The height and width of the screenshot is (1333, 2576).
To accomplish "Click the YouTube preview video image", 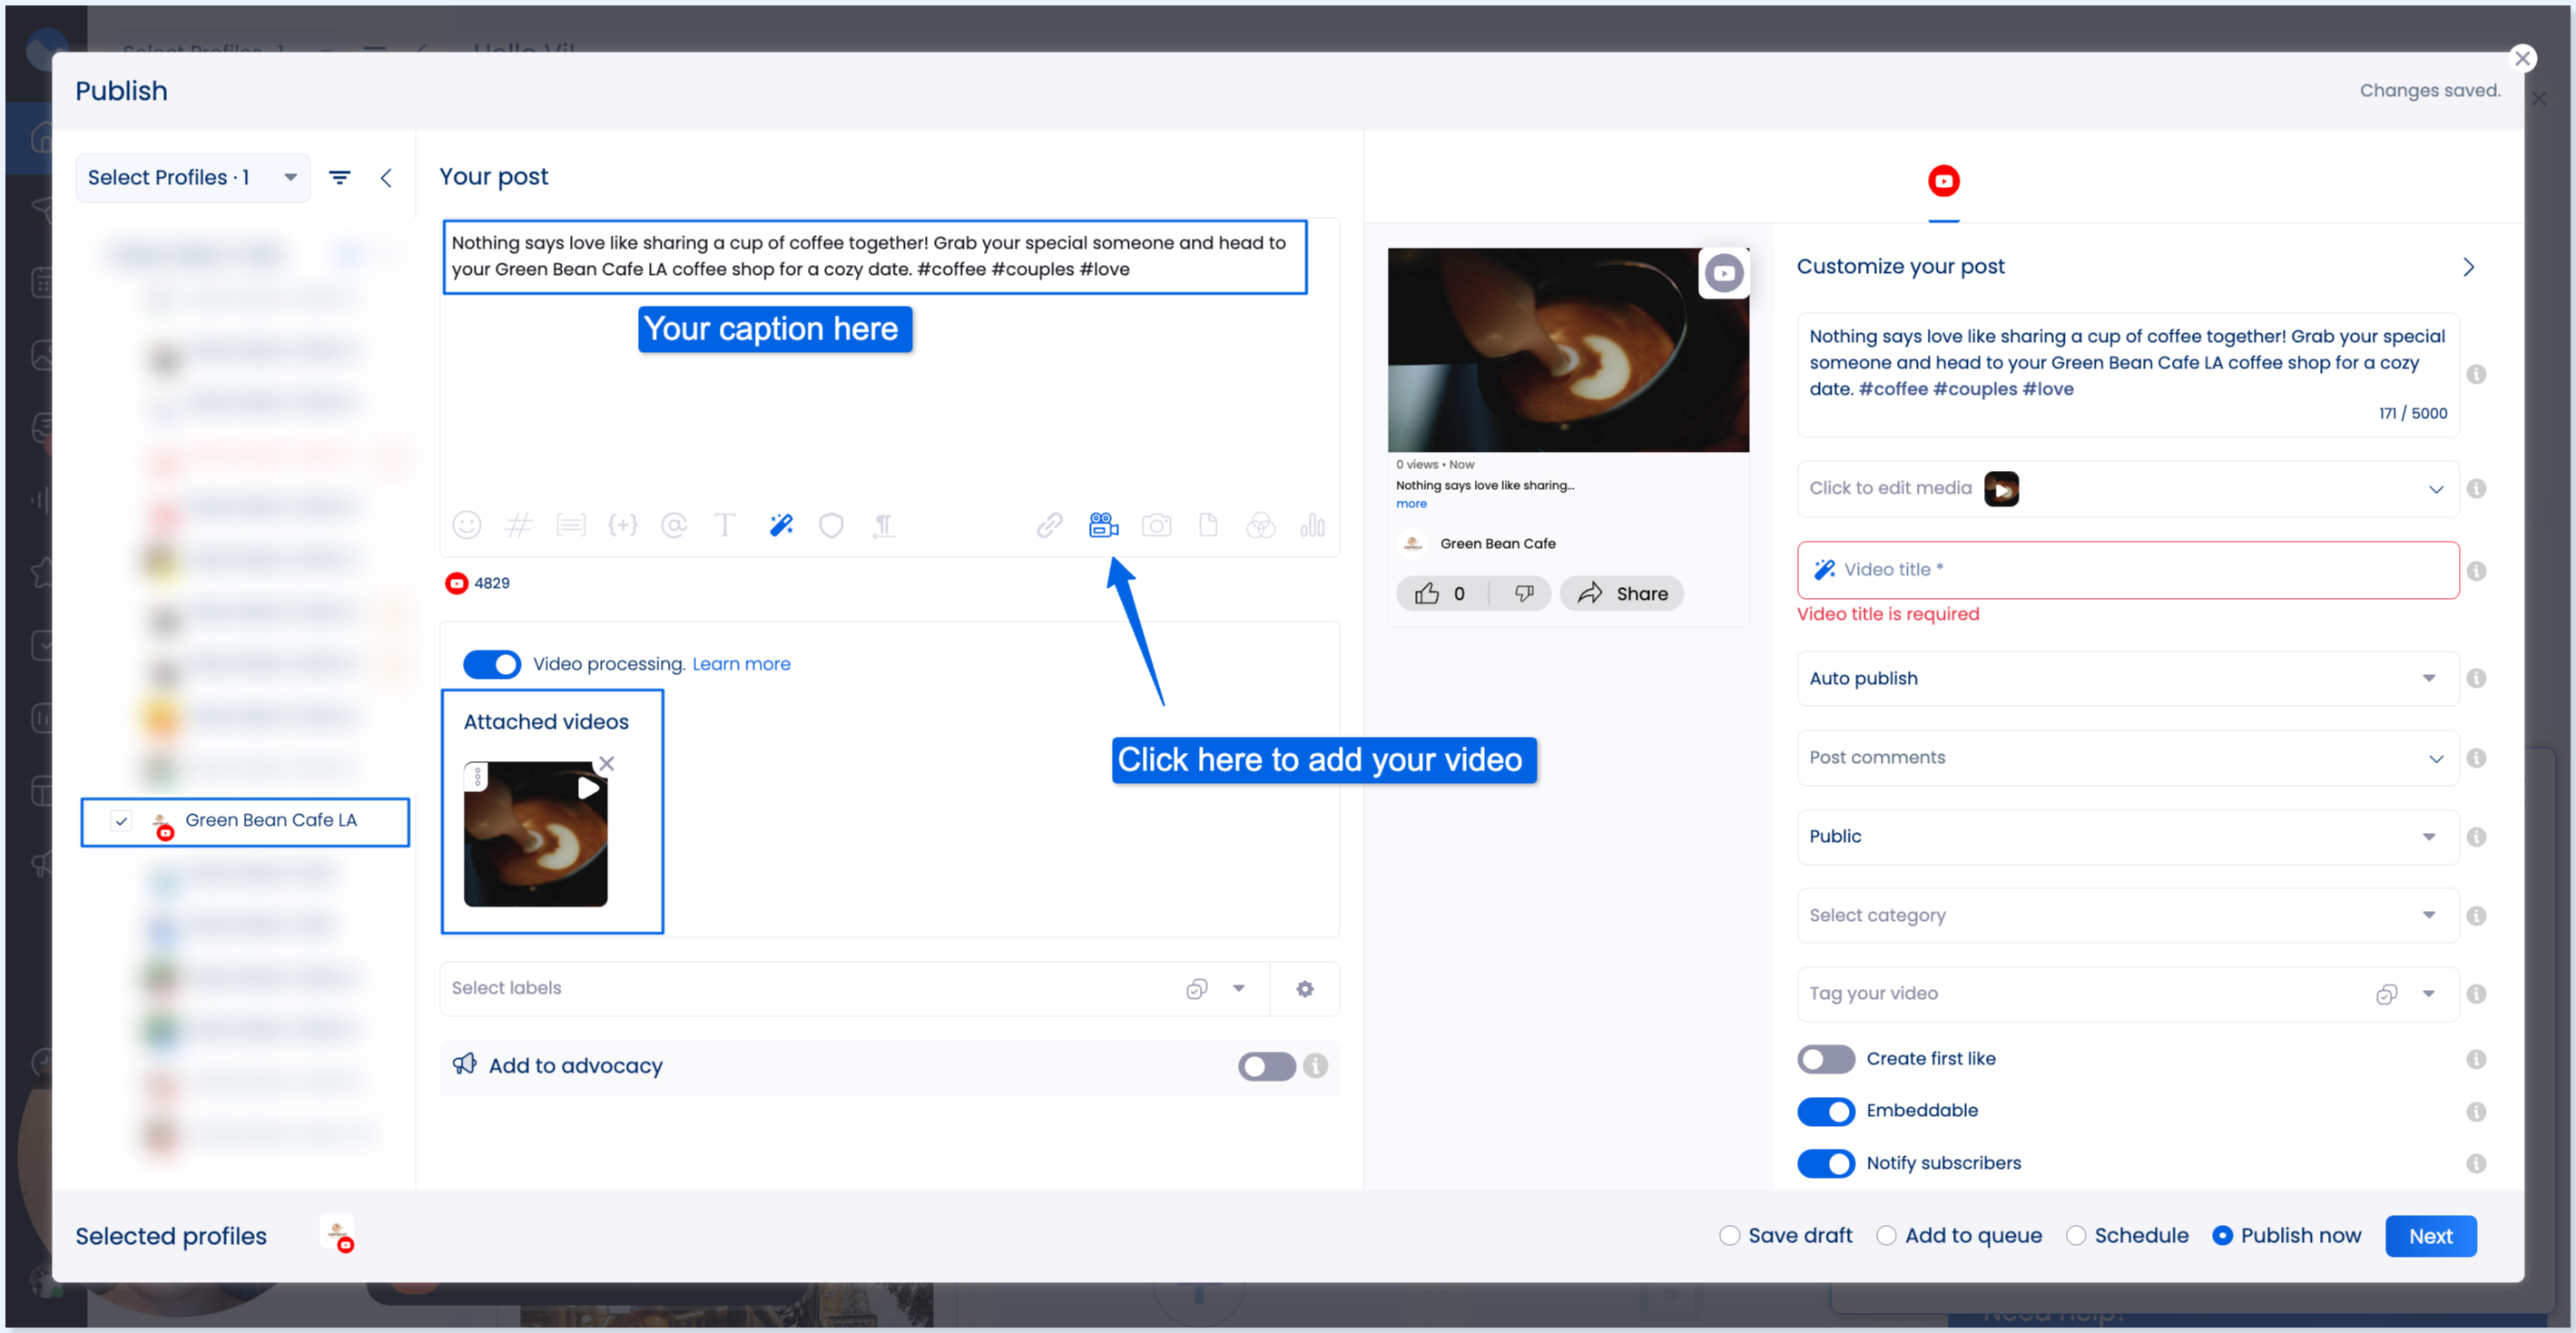I will [x=1567, y=350].
